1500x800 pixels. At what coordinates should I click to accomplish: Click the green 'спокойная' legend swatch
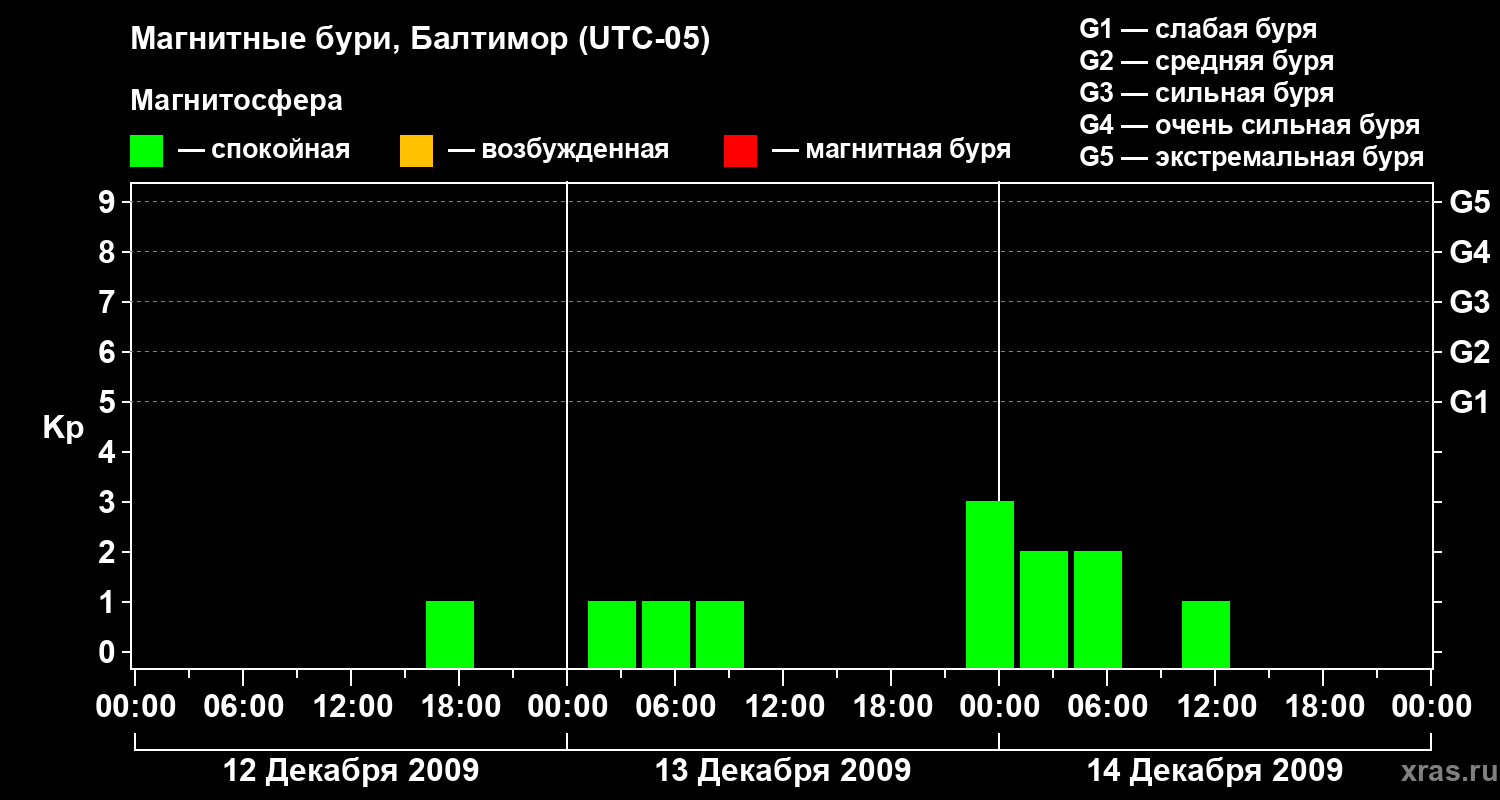click(147, 151)
